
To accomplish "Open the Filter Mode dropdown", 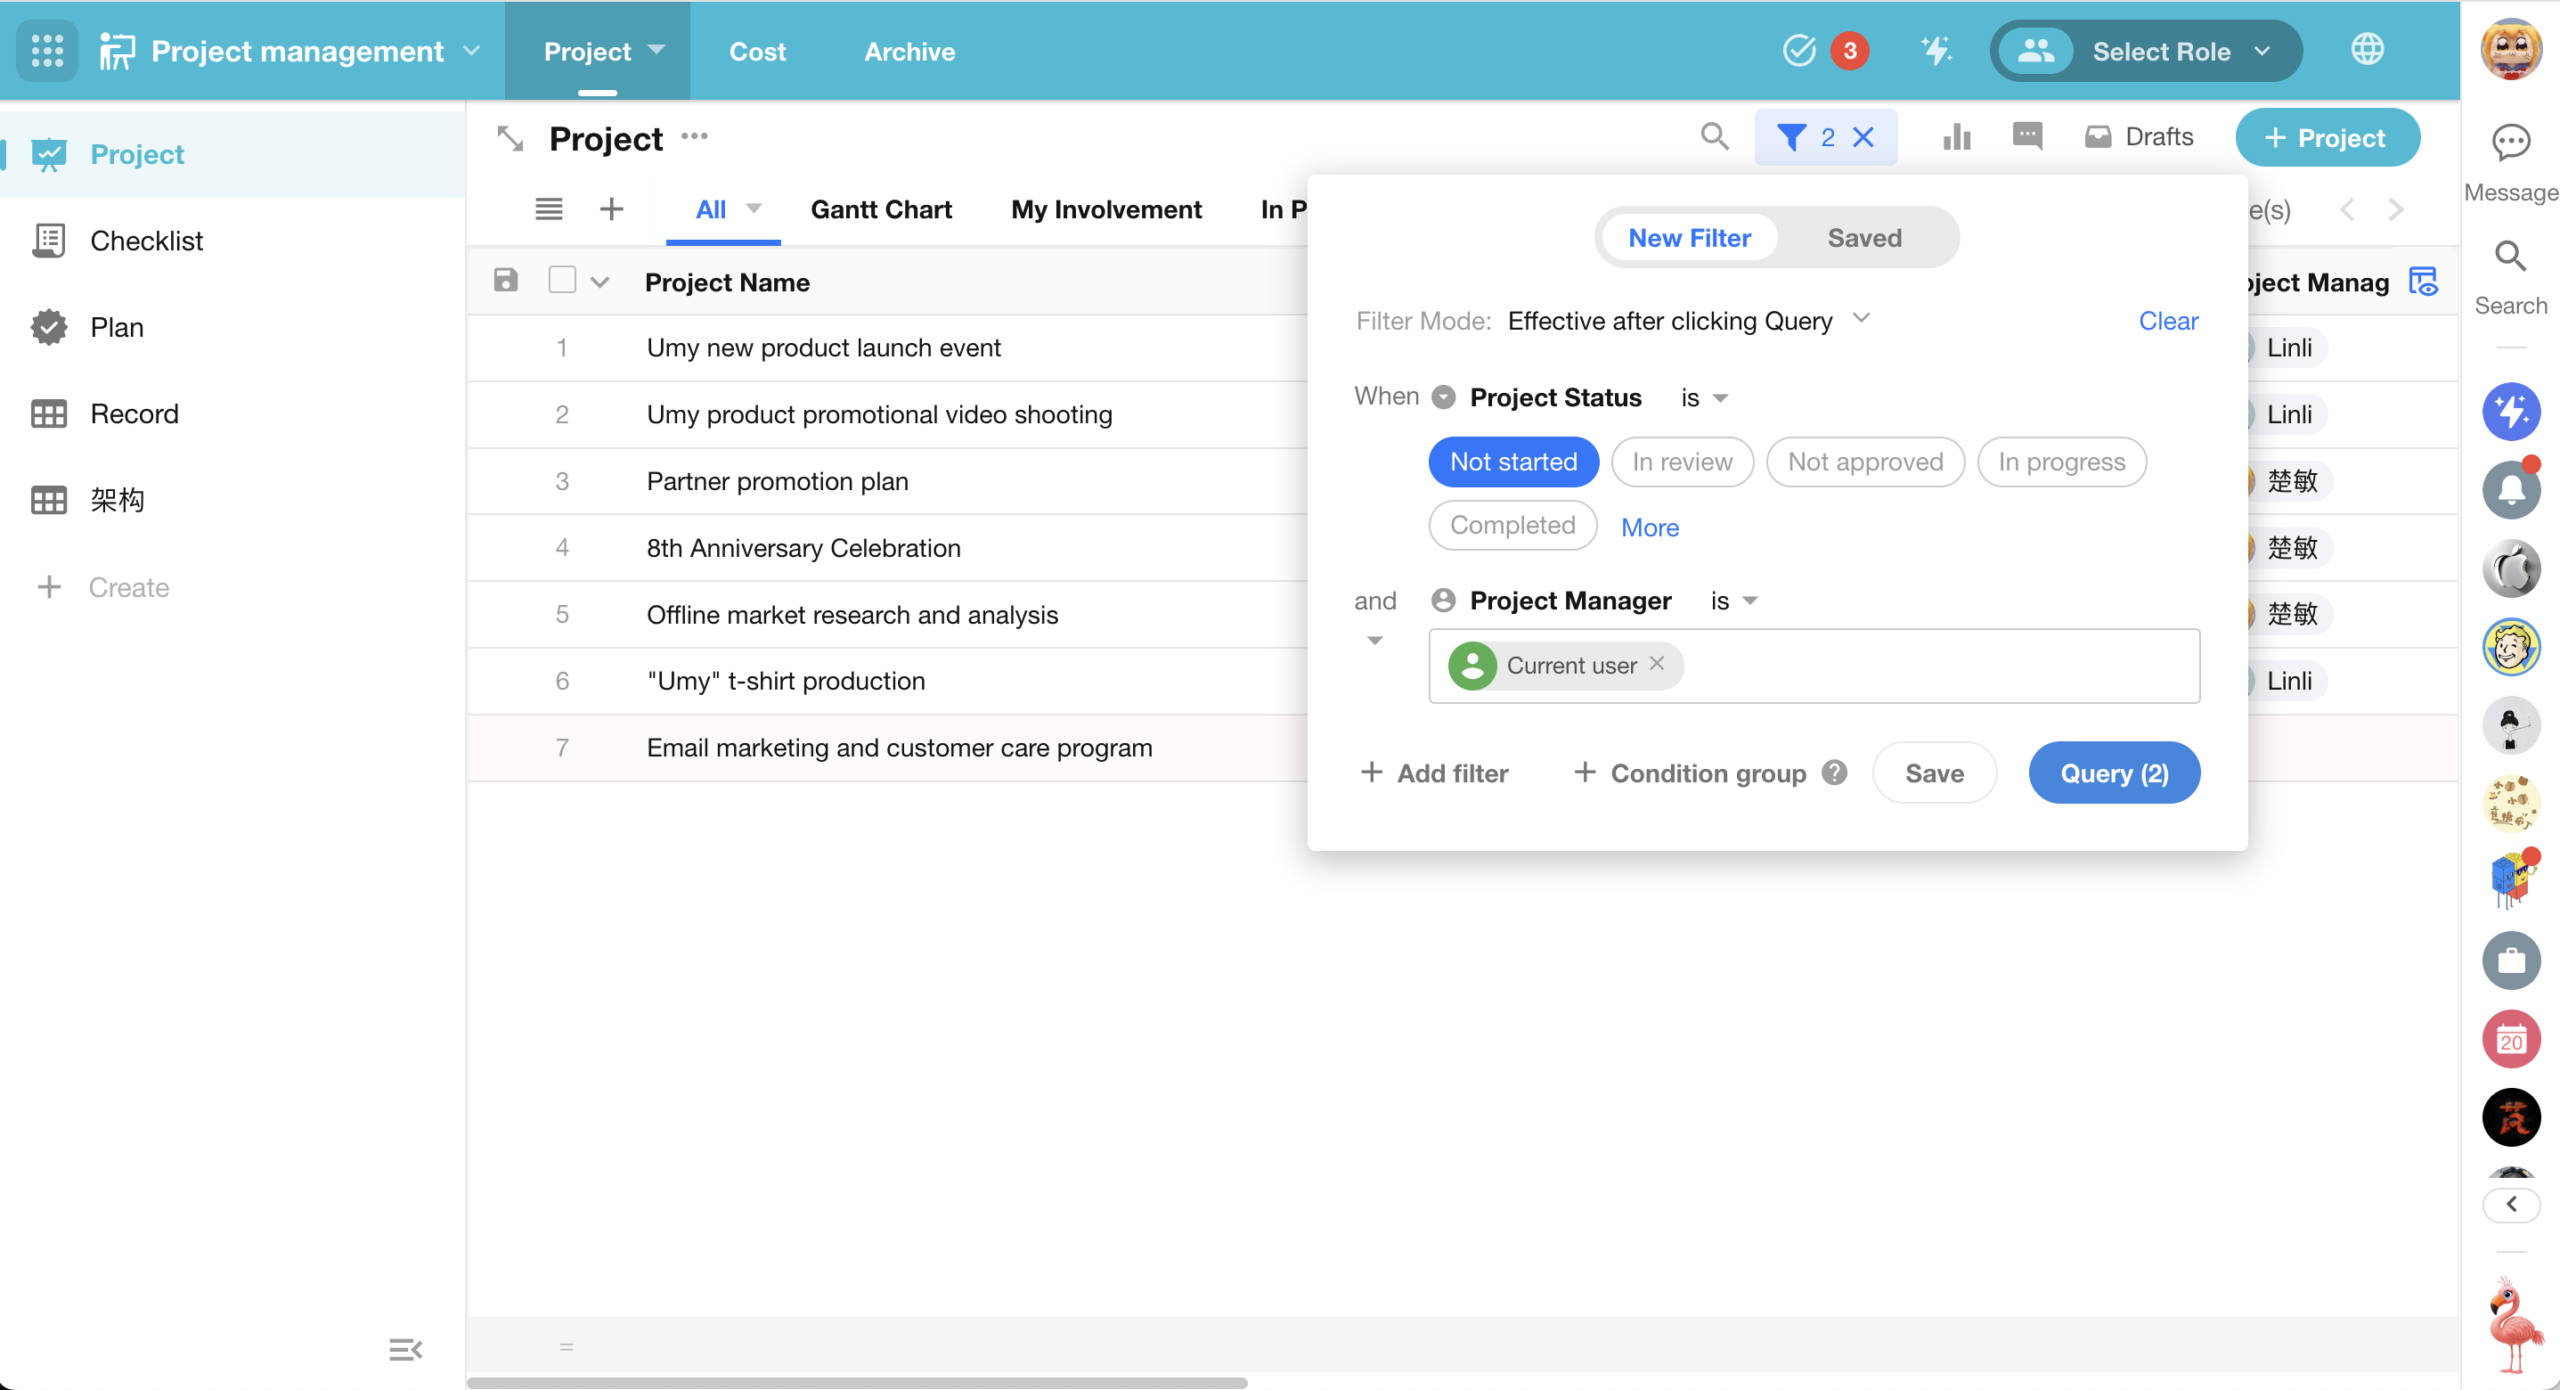I will (1688, 321).
